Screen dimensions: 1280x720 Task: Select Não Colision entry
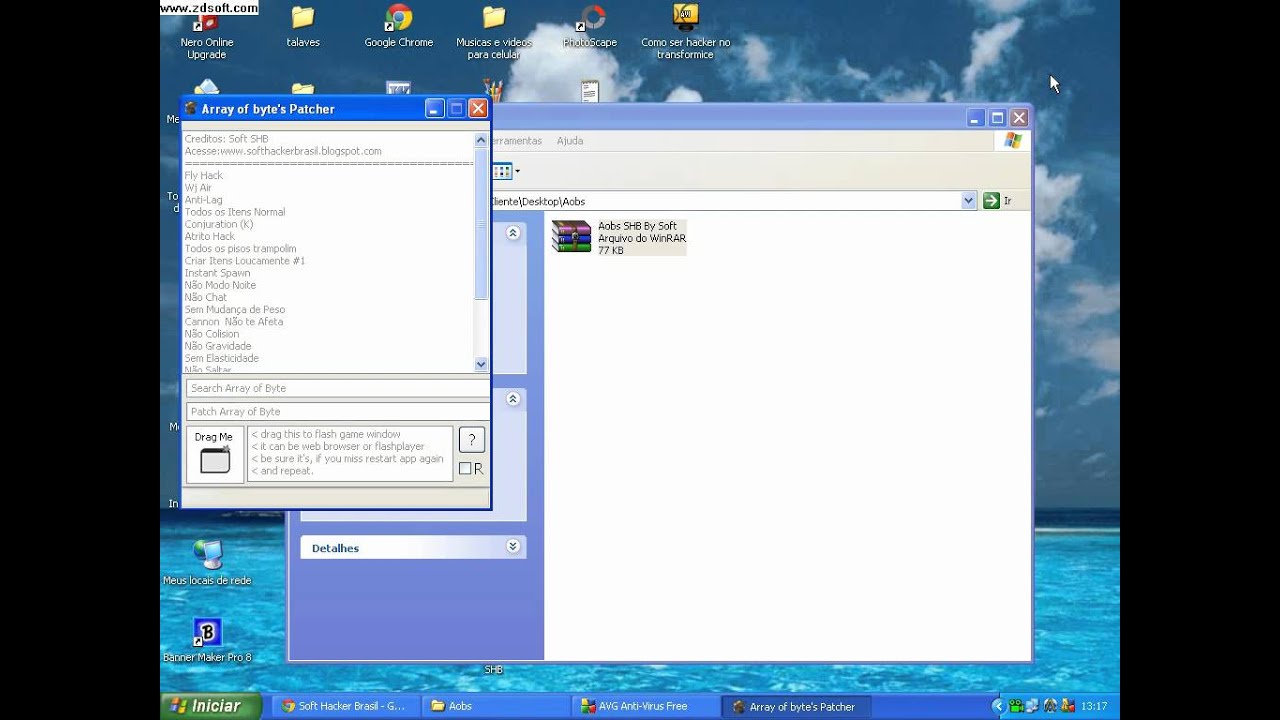(x=212, y=334)
